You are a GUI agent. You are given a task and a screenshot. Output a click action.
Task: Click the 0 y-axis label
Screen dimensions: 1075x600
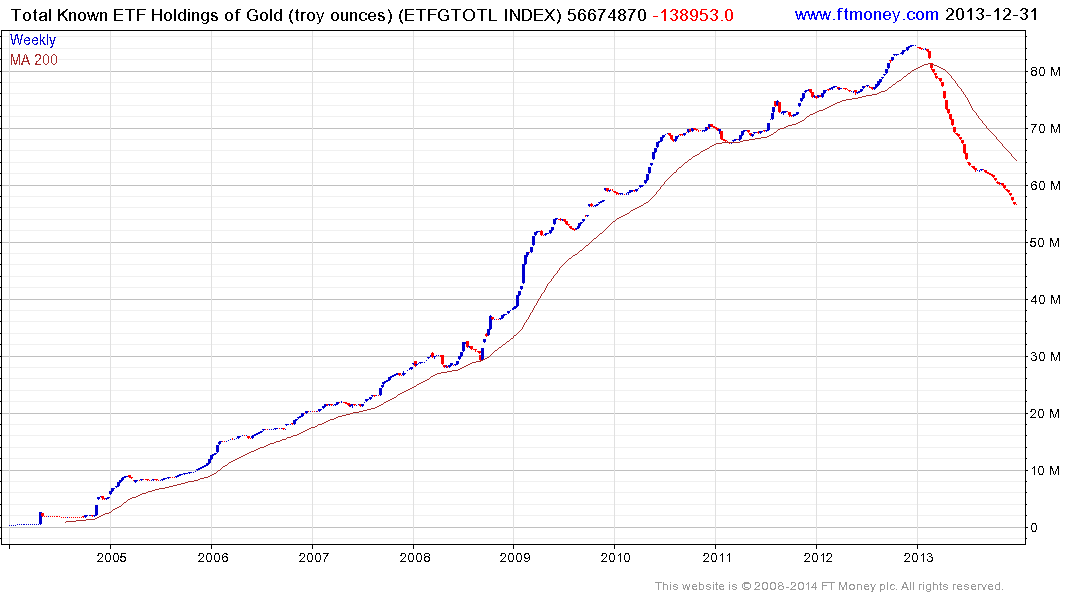click(x=1033, y=527)
